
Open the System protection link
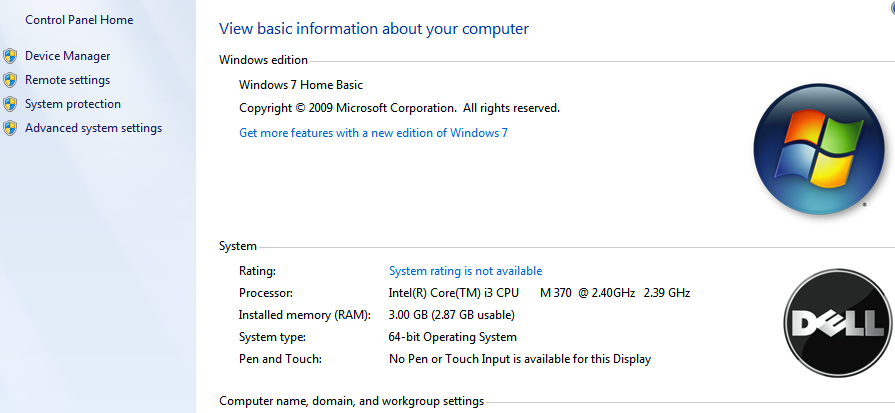click(73, 104)
